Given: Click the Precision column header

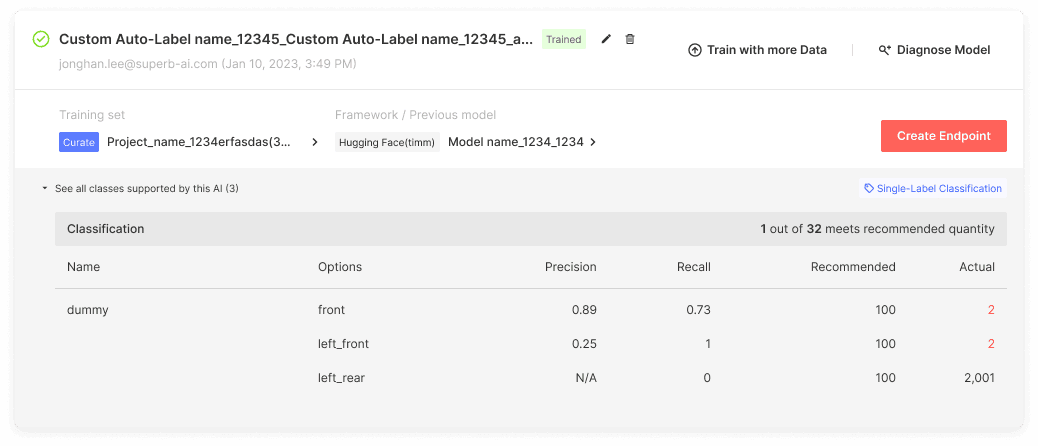Looking at the screenshot, I should 571,267.
